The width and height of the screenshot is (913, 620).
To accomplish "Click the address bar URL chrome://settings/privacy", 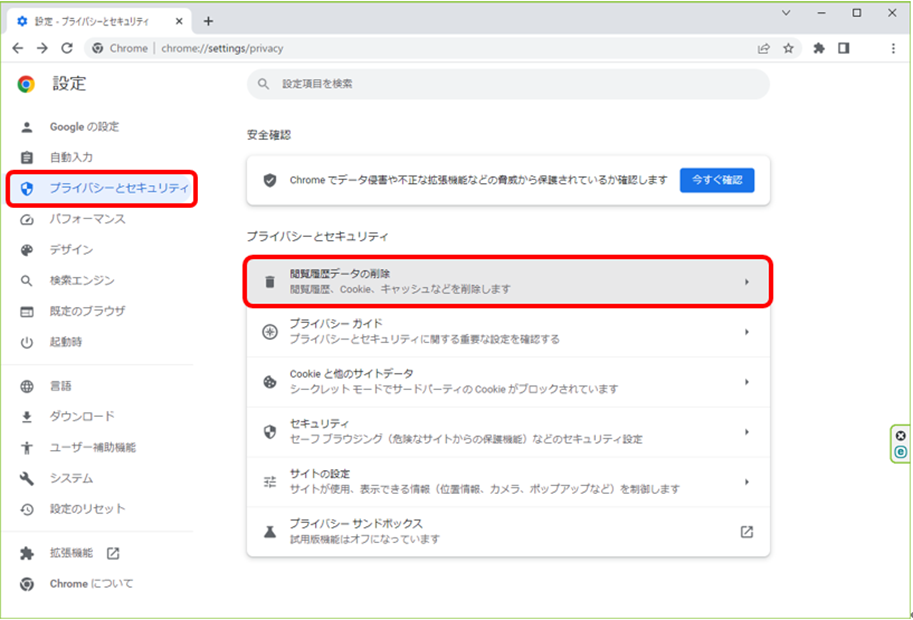I will click(222, 48).
